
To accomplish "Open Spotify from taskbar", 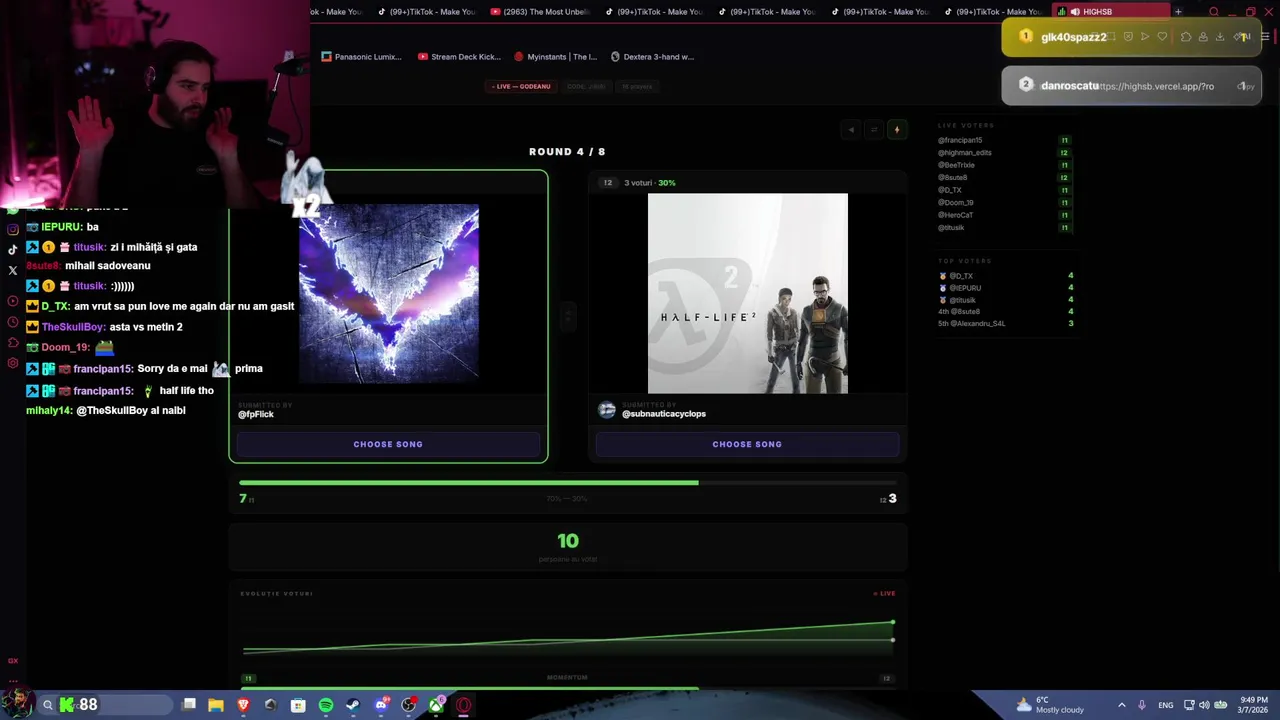I will [326, 705].
